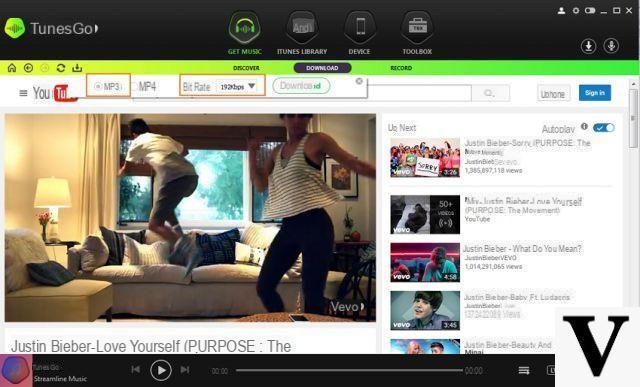This screenshot has width=640, height=387.
Task: Toggle the switch icon in the title bar
Action: 590,11
